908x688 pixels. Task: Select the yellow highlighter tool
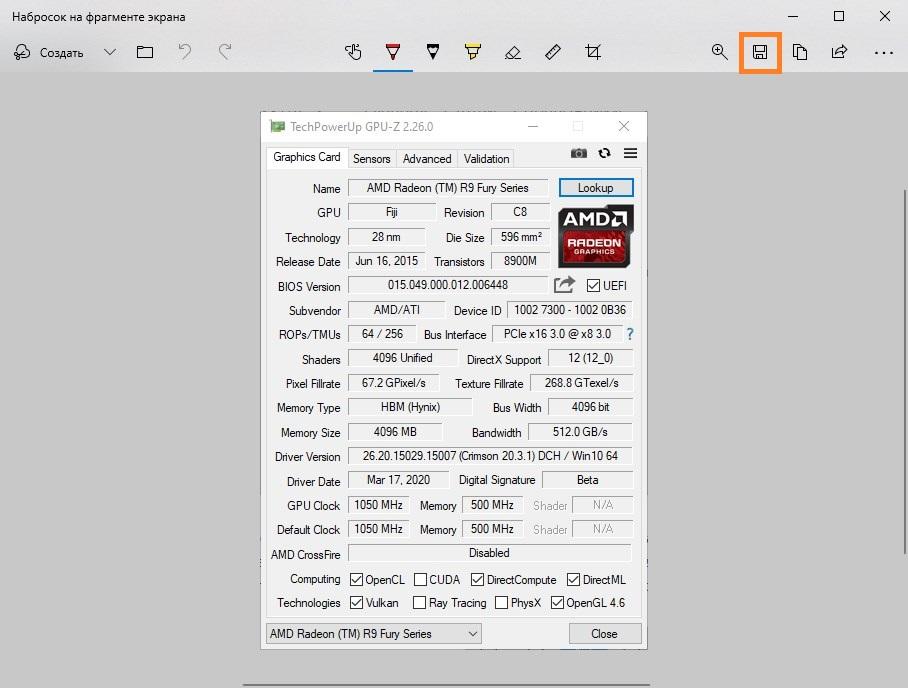(473, 52)
